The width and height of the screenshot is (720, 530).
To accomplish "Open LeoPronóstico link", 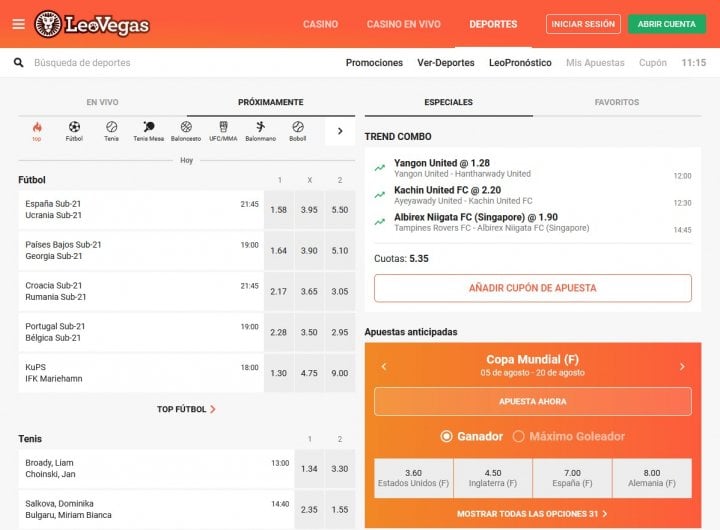I will [x=520, y=62].
